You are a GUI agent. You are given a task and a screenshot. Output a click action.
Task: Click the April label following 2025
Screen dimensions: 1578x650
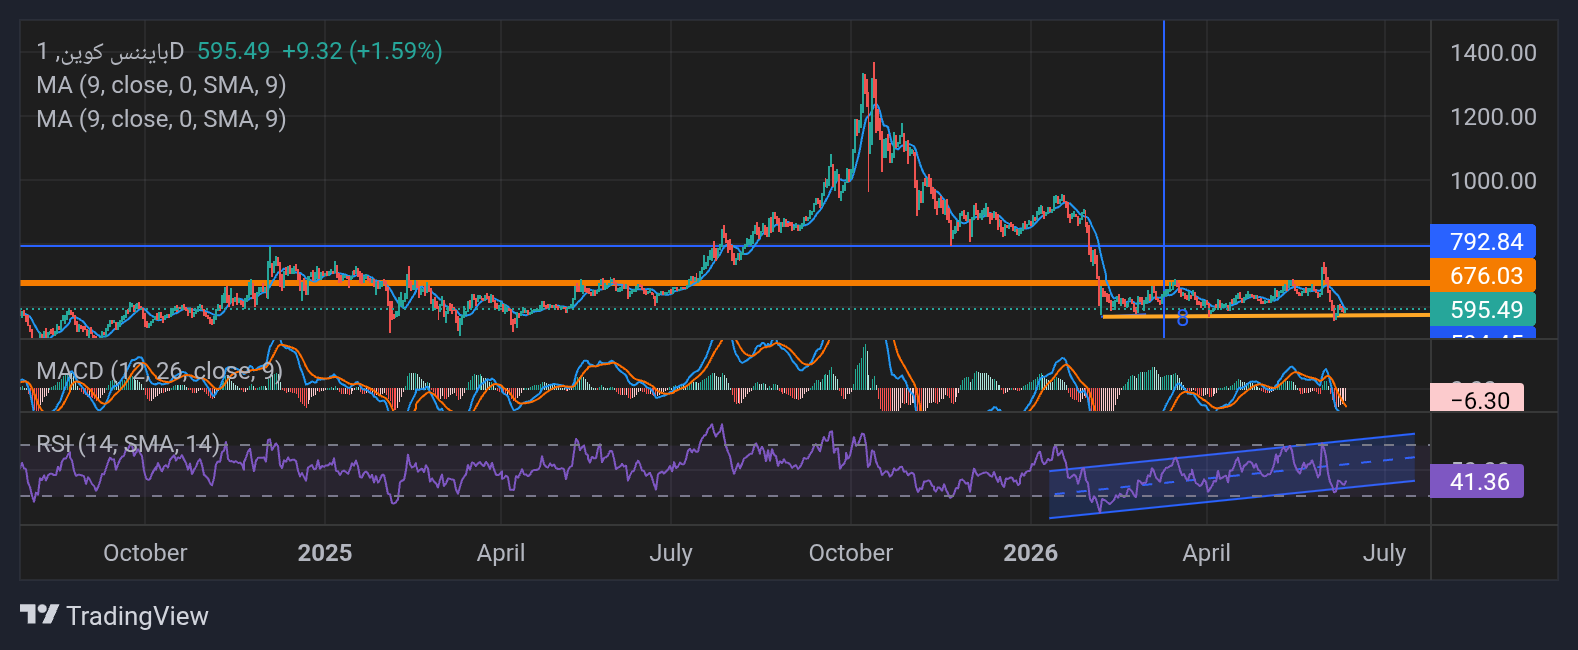(501, 553)
